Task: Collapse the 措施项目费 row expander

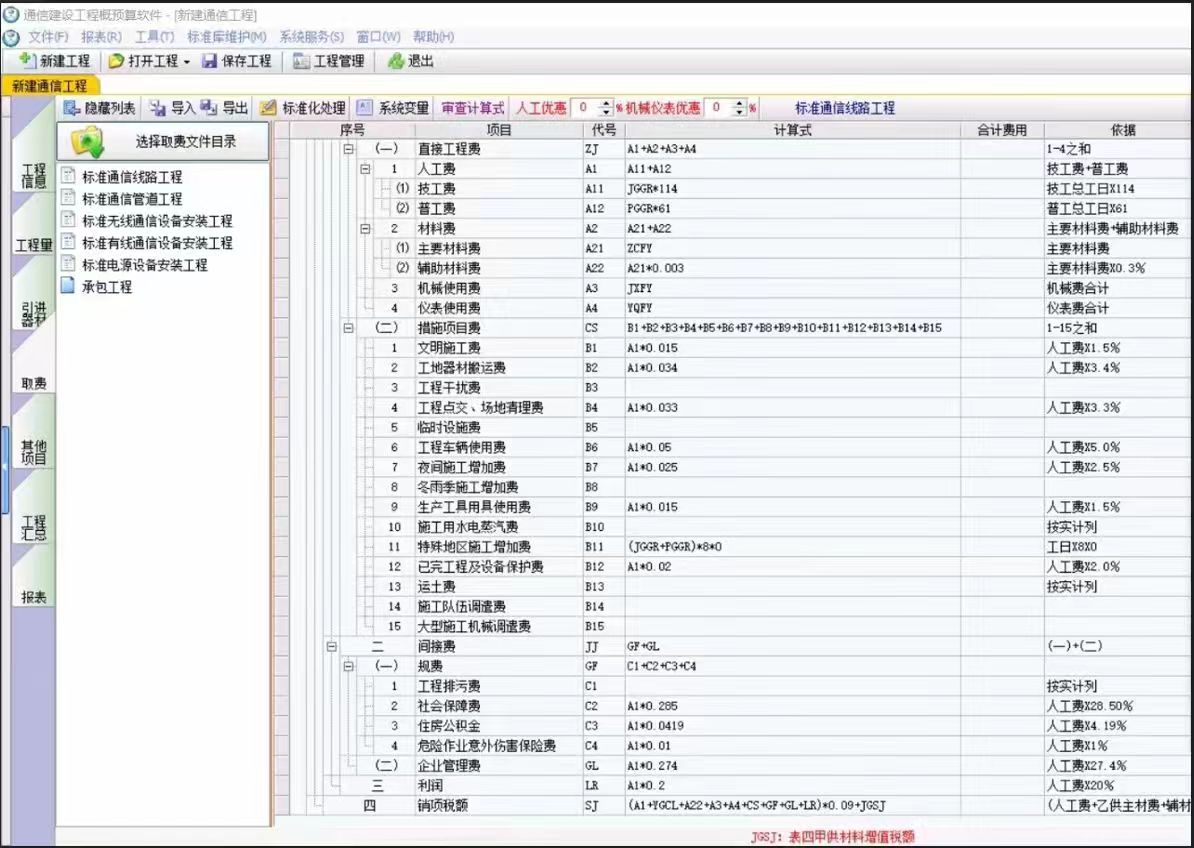Action: click(349, 328)
